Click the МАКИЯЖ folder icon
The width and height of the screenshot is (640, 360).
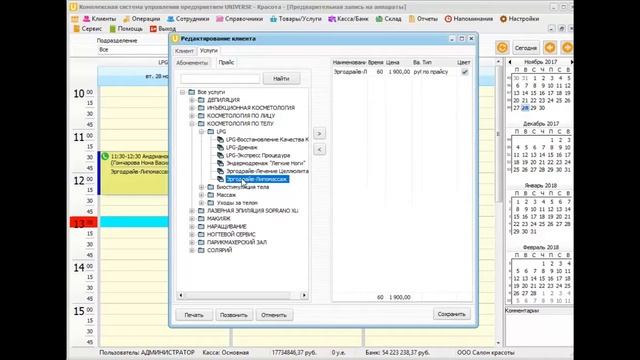click(201, 219)
